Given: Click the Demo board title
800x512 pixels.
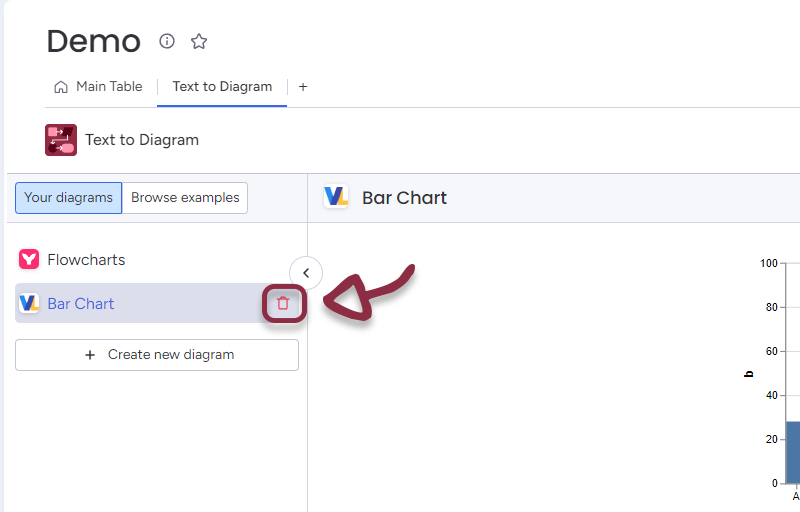Looking at the screenshot, I should click(93, 41).
